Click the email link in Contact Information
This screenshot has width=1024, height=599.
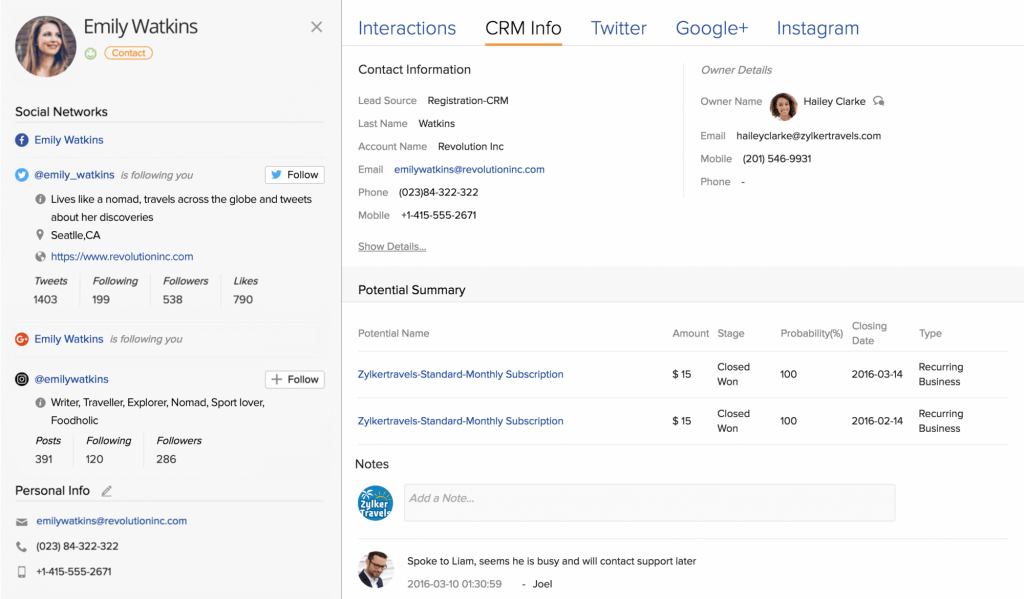469,170
